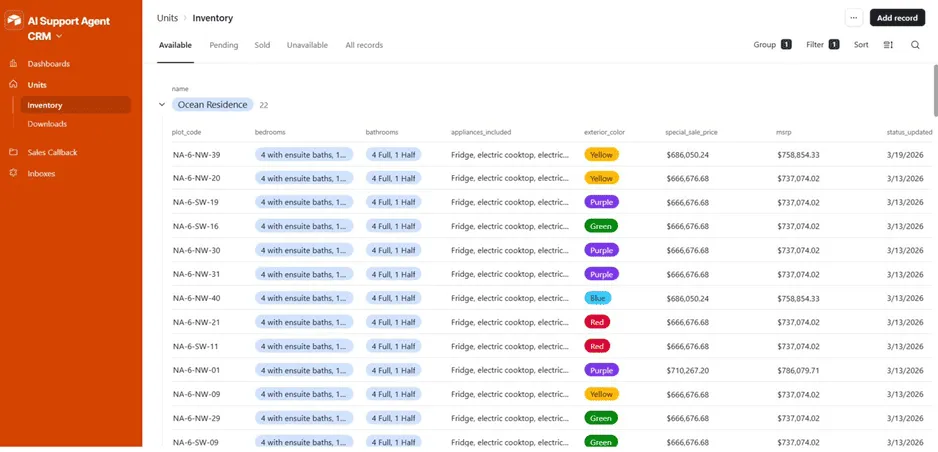Click the 3/19/2026 status updated date
The height and width of the screenshot is (452, 938).
[x=906, y=155]
